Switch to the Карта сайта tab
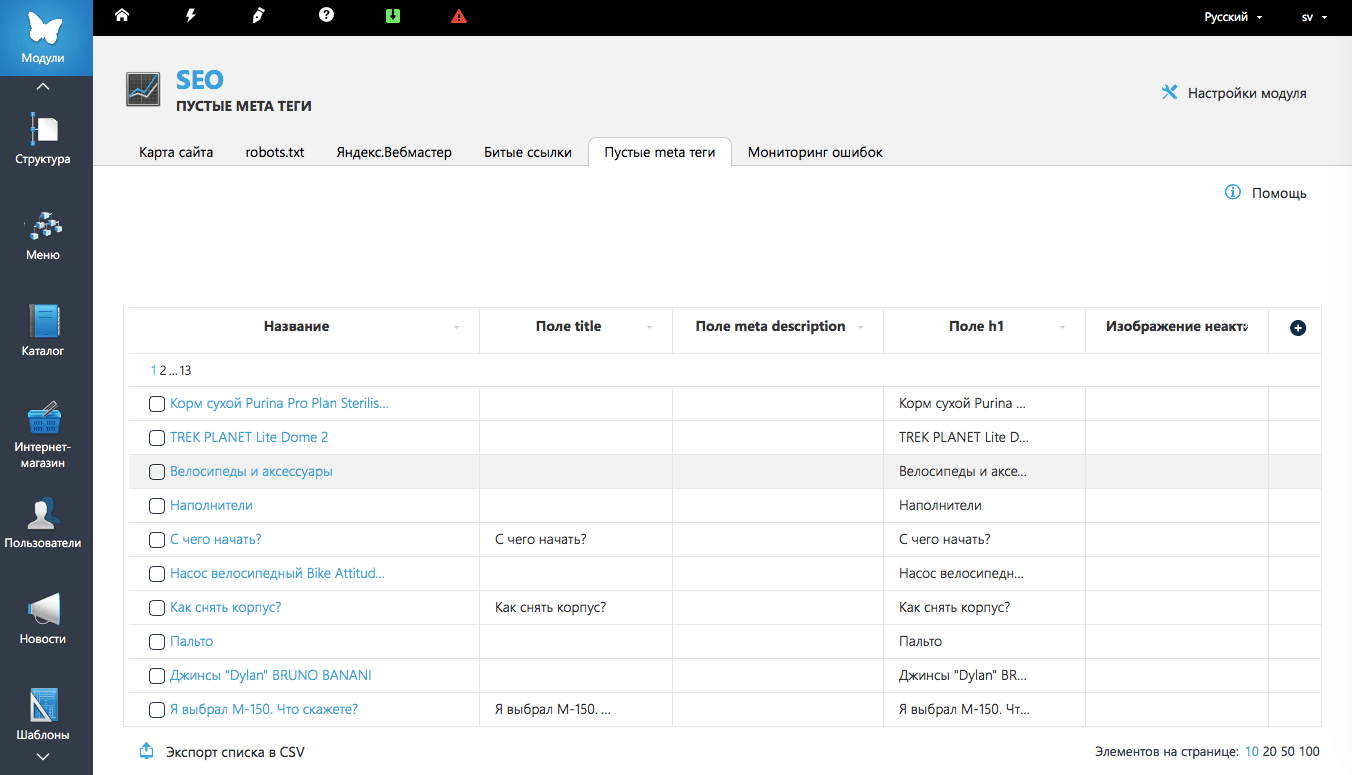 coord(176,152)
